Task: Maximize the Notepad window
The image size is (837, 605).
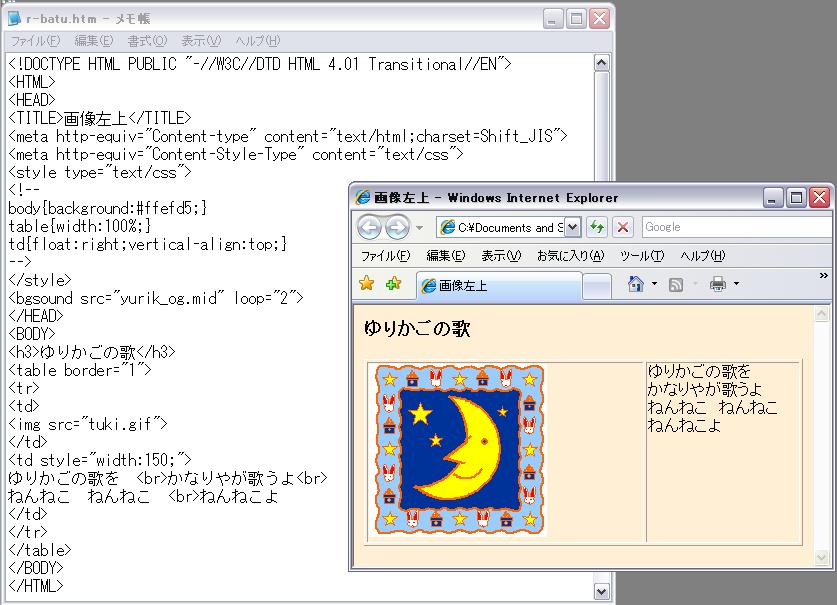Action: click(x=576, y=19)
